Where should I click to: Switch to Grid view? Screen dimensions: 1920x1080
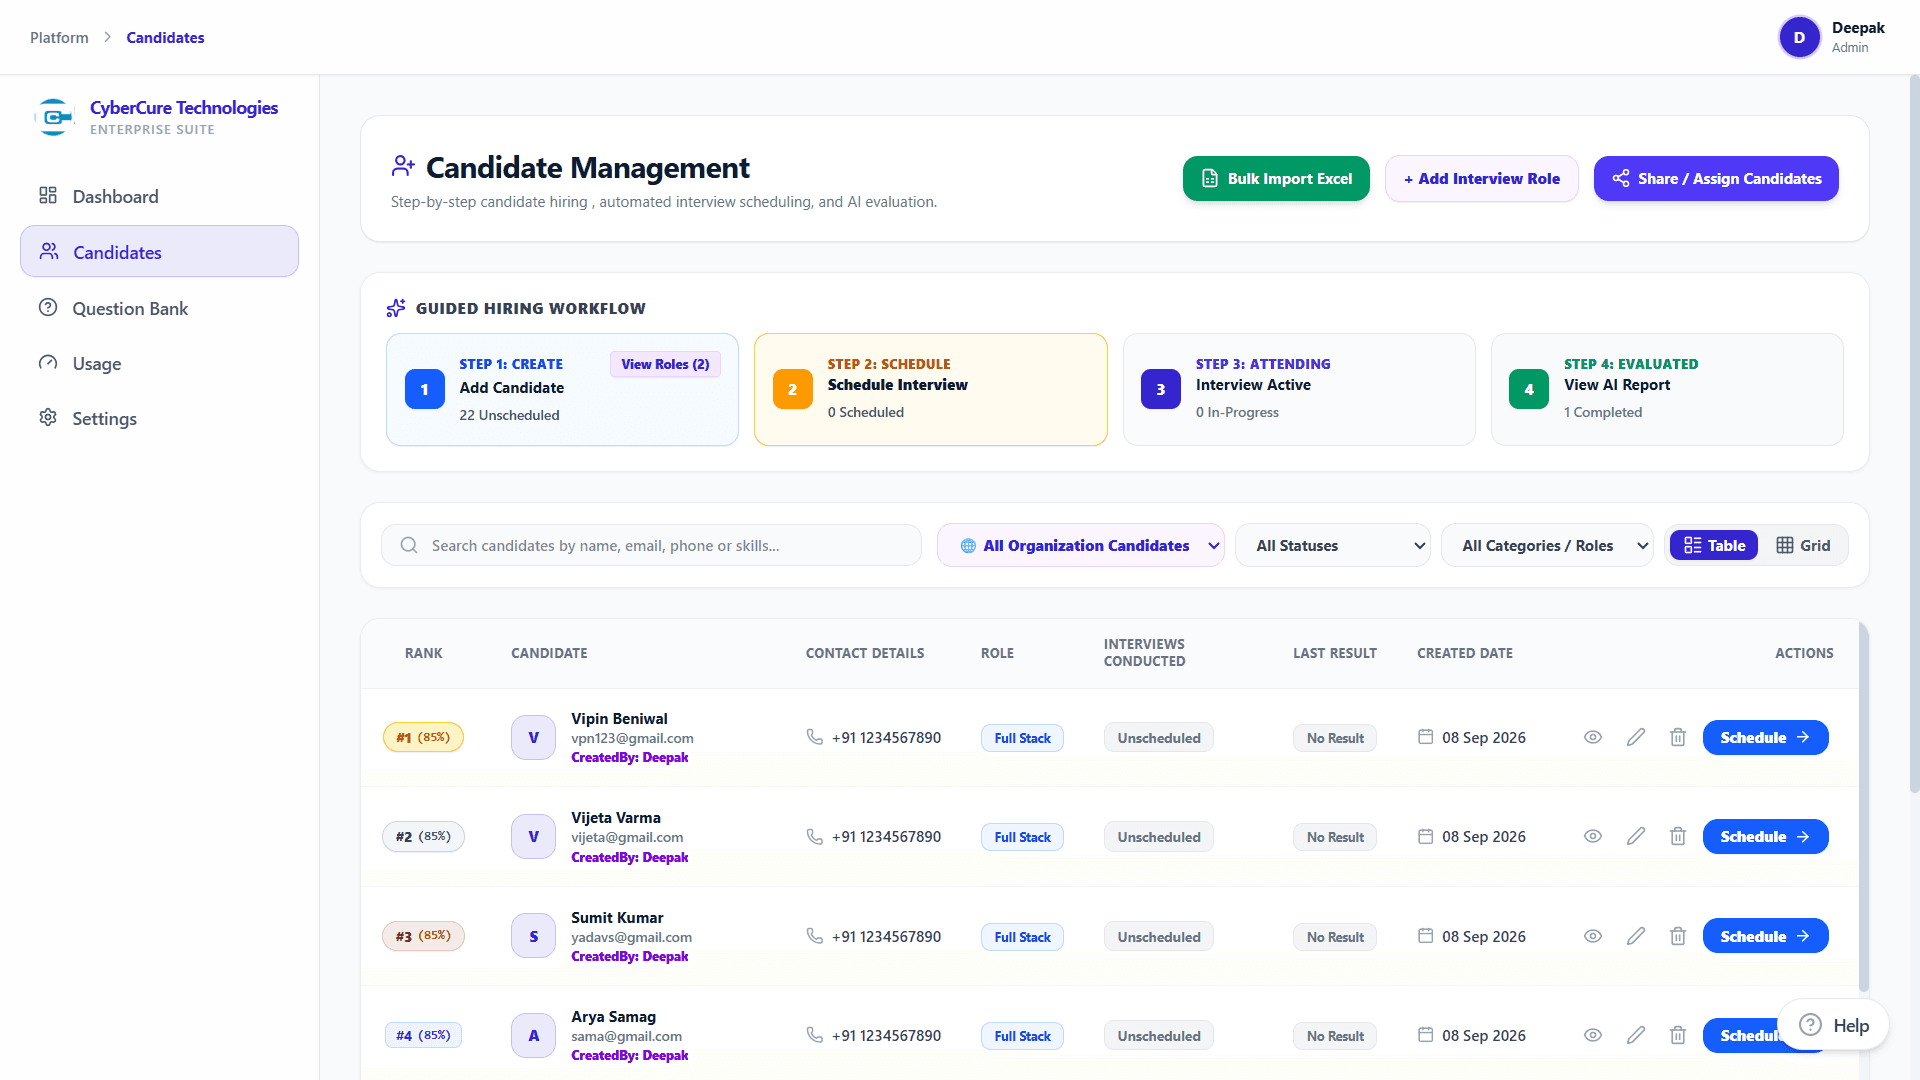1803,545
